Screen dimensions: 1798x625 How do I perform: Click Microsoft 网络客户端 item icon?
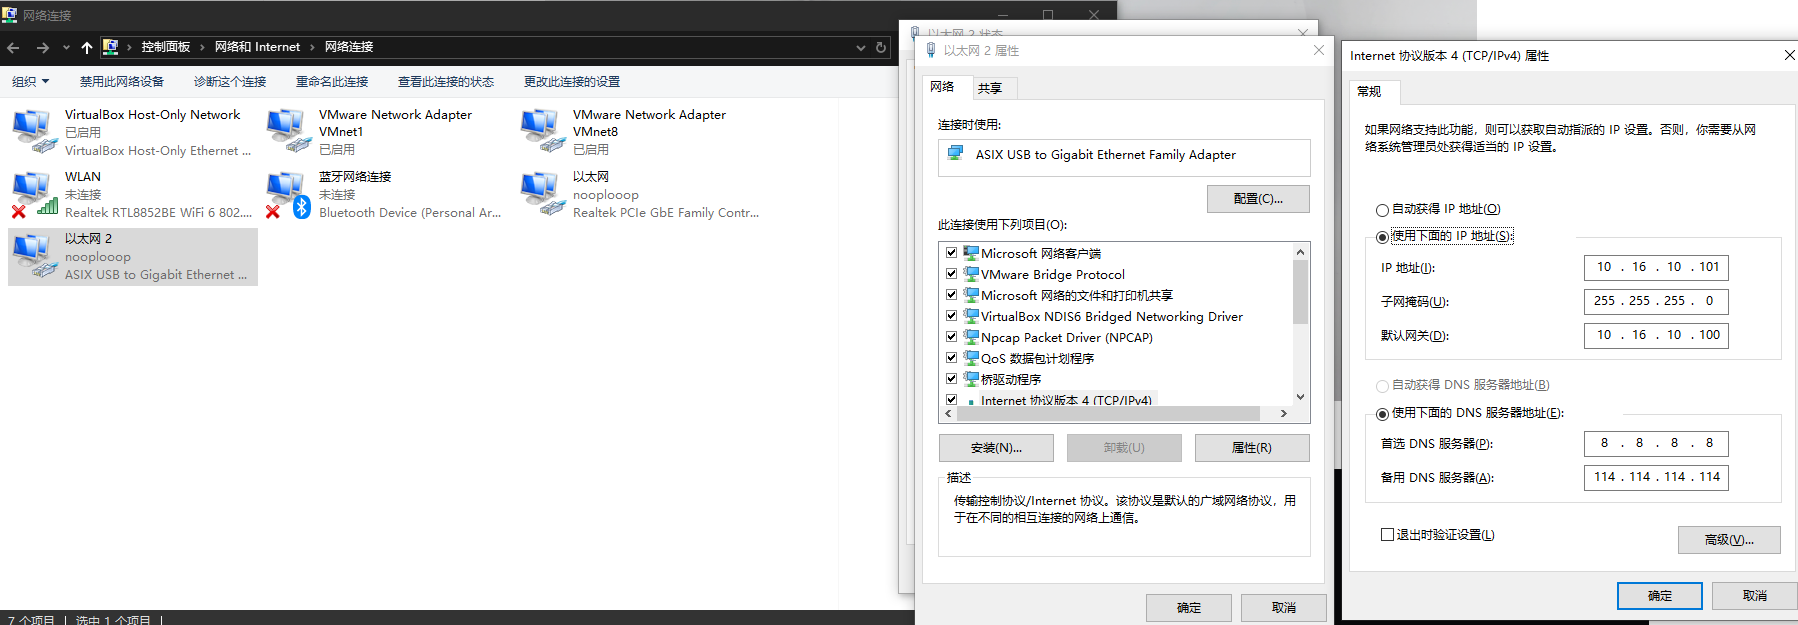coord(971,253)
